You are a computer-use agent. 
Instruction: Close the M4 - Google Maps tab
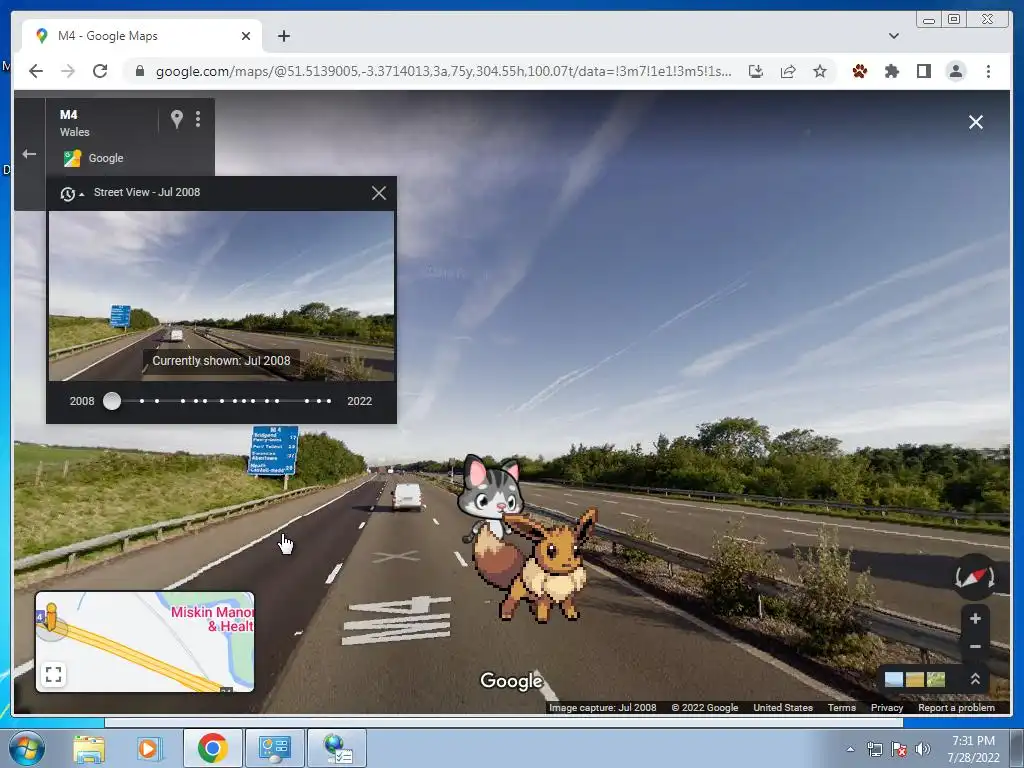click(246, 36)
